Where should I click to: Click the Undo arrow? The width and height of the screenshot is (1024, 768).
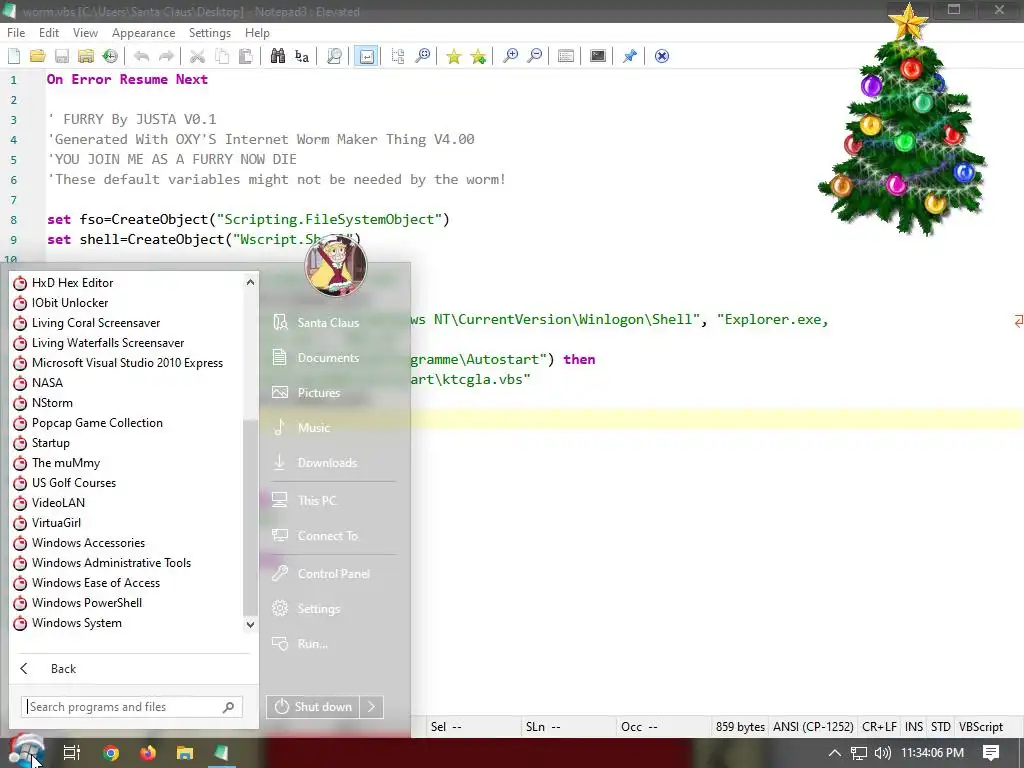(x=141, y=56)
